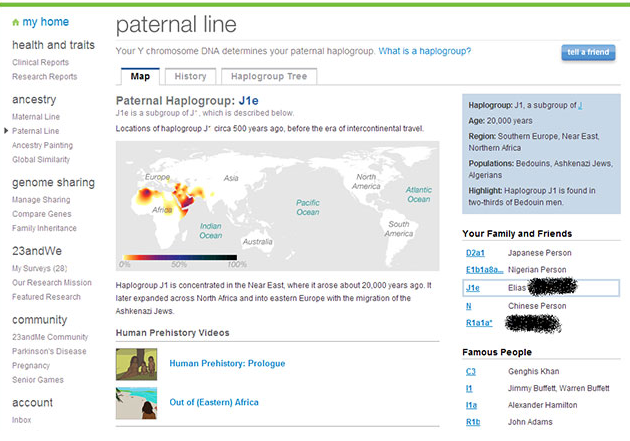Open Clinical Reports

click(x=40, y=62)
